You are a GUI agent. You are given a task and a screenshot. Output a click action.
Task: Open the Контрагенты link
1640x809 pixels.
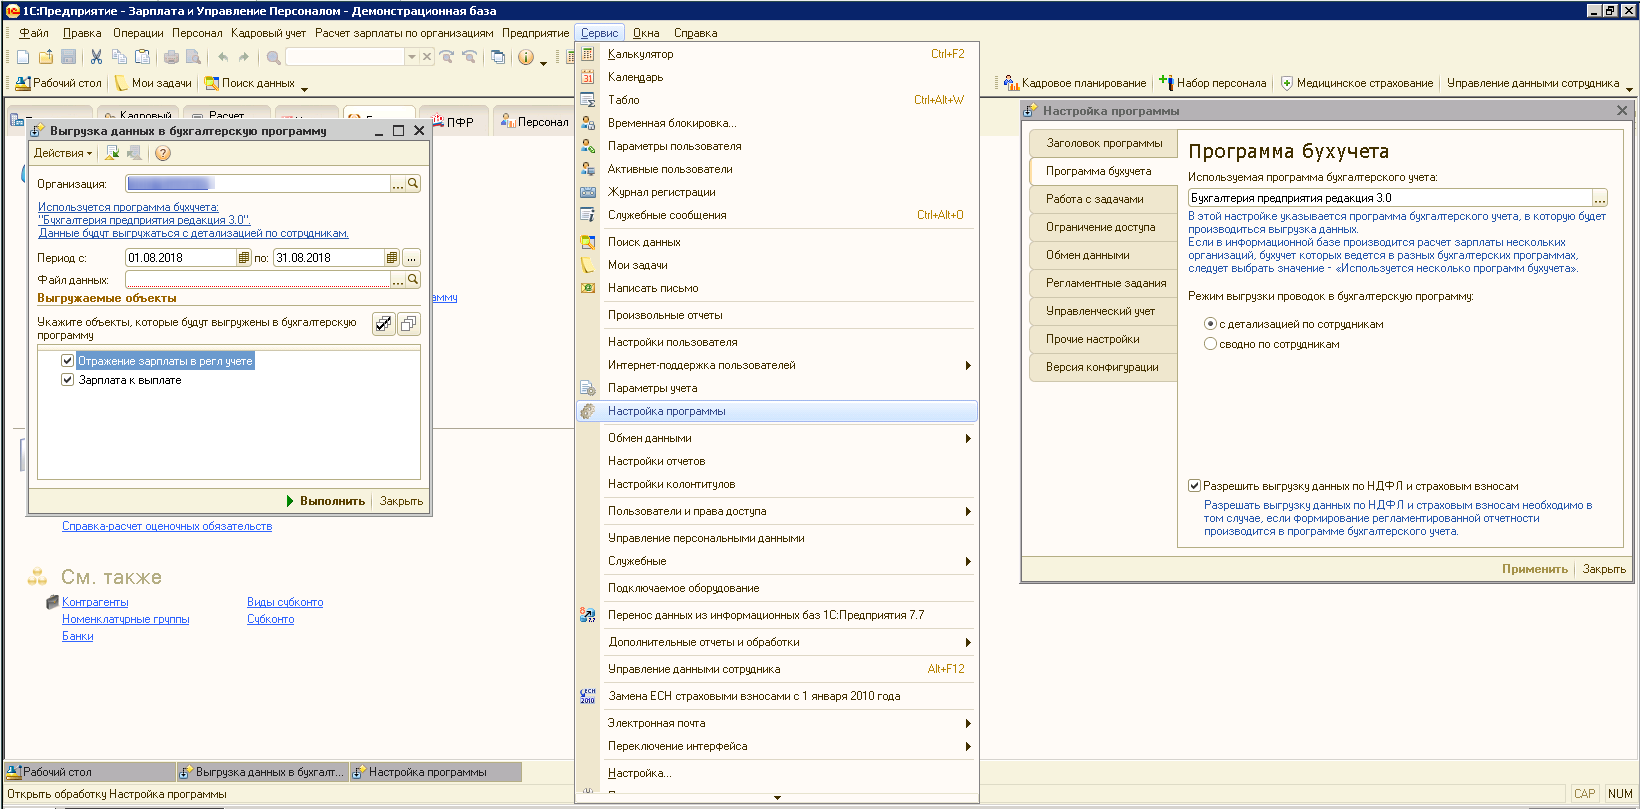95,602
